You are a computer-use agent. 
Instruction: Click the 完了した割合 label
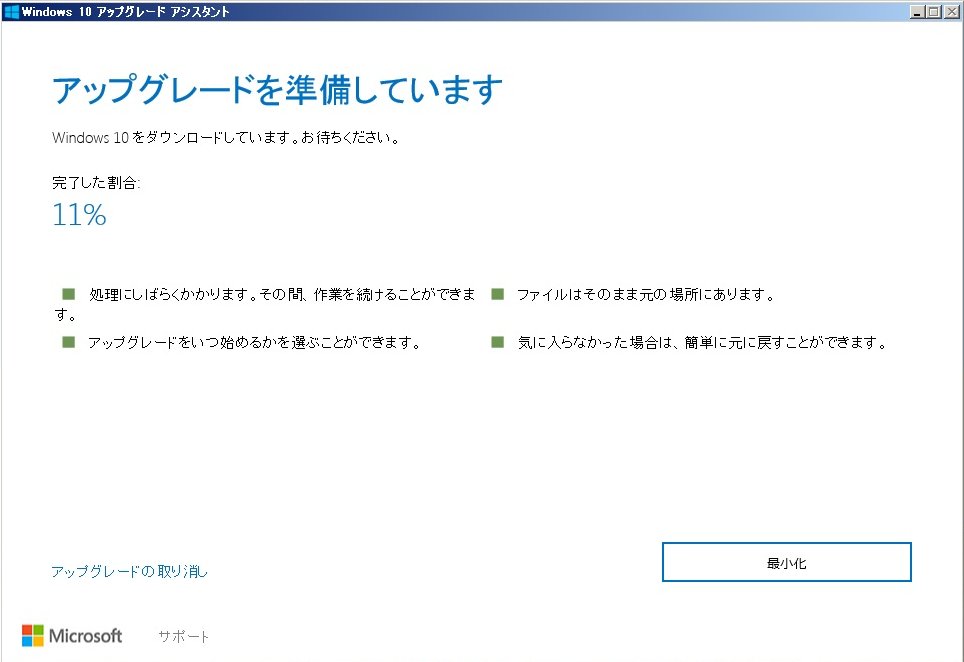tap(96, 183)
